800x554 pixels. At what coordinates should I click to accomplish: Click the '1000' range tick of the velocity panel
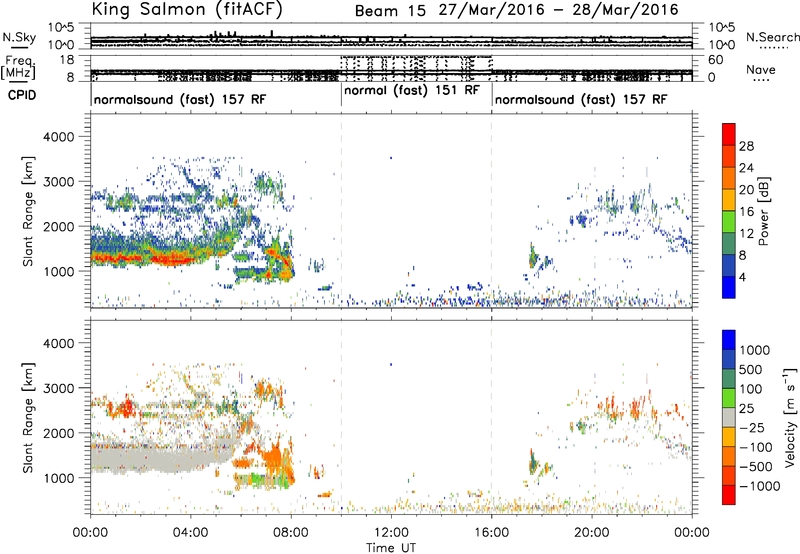[x=58, y=478]
